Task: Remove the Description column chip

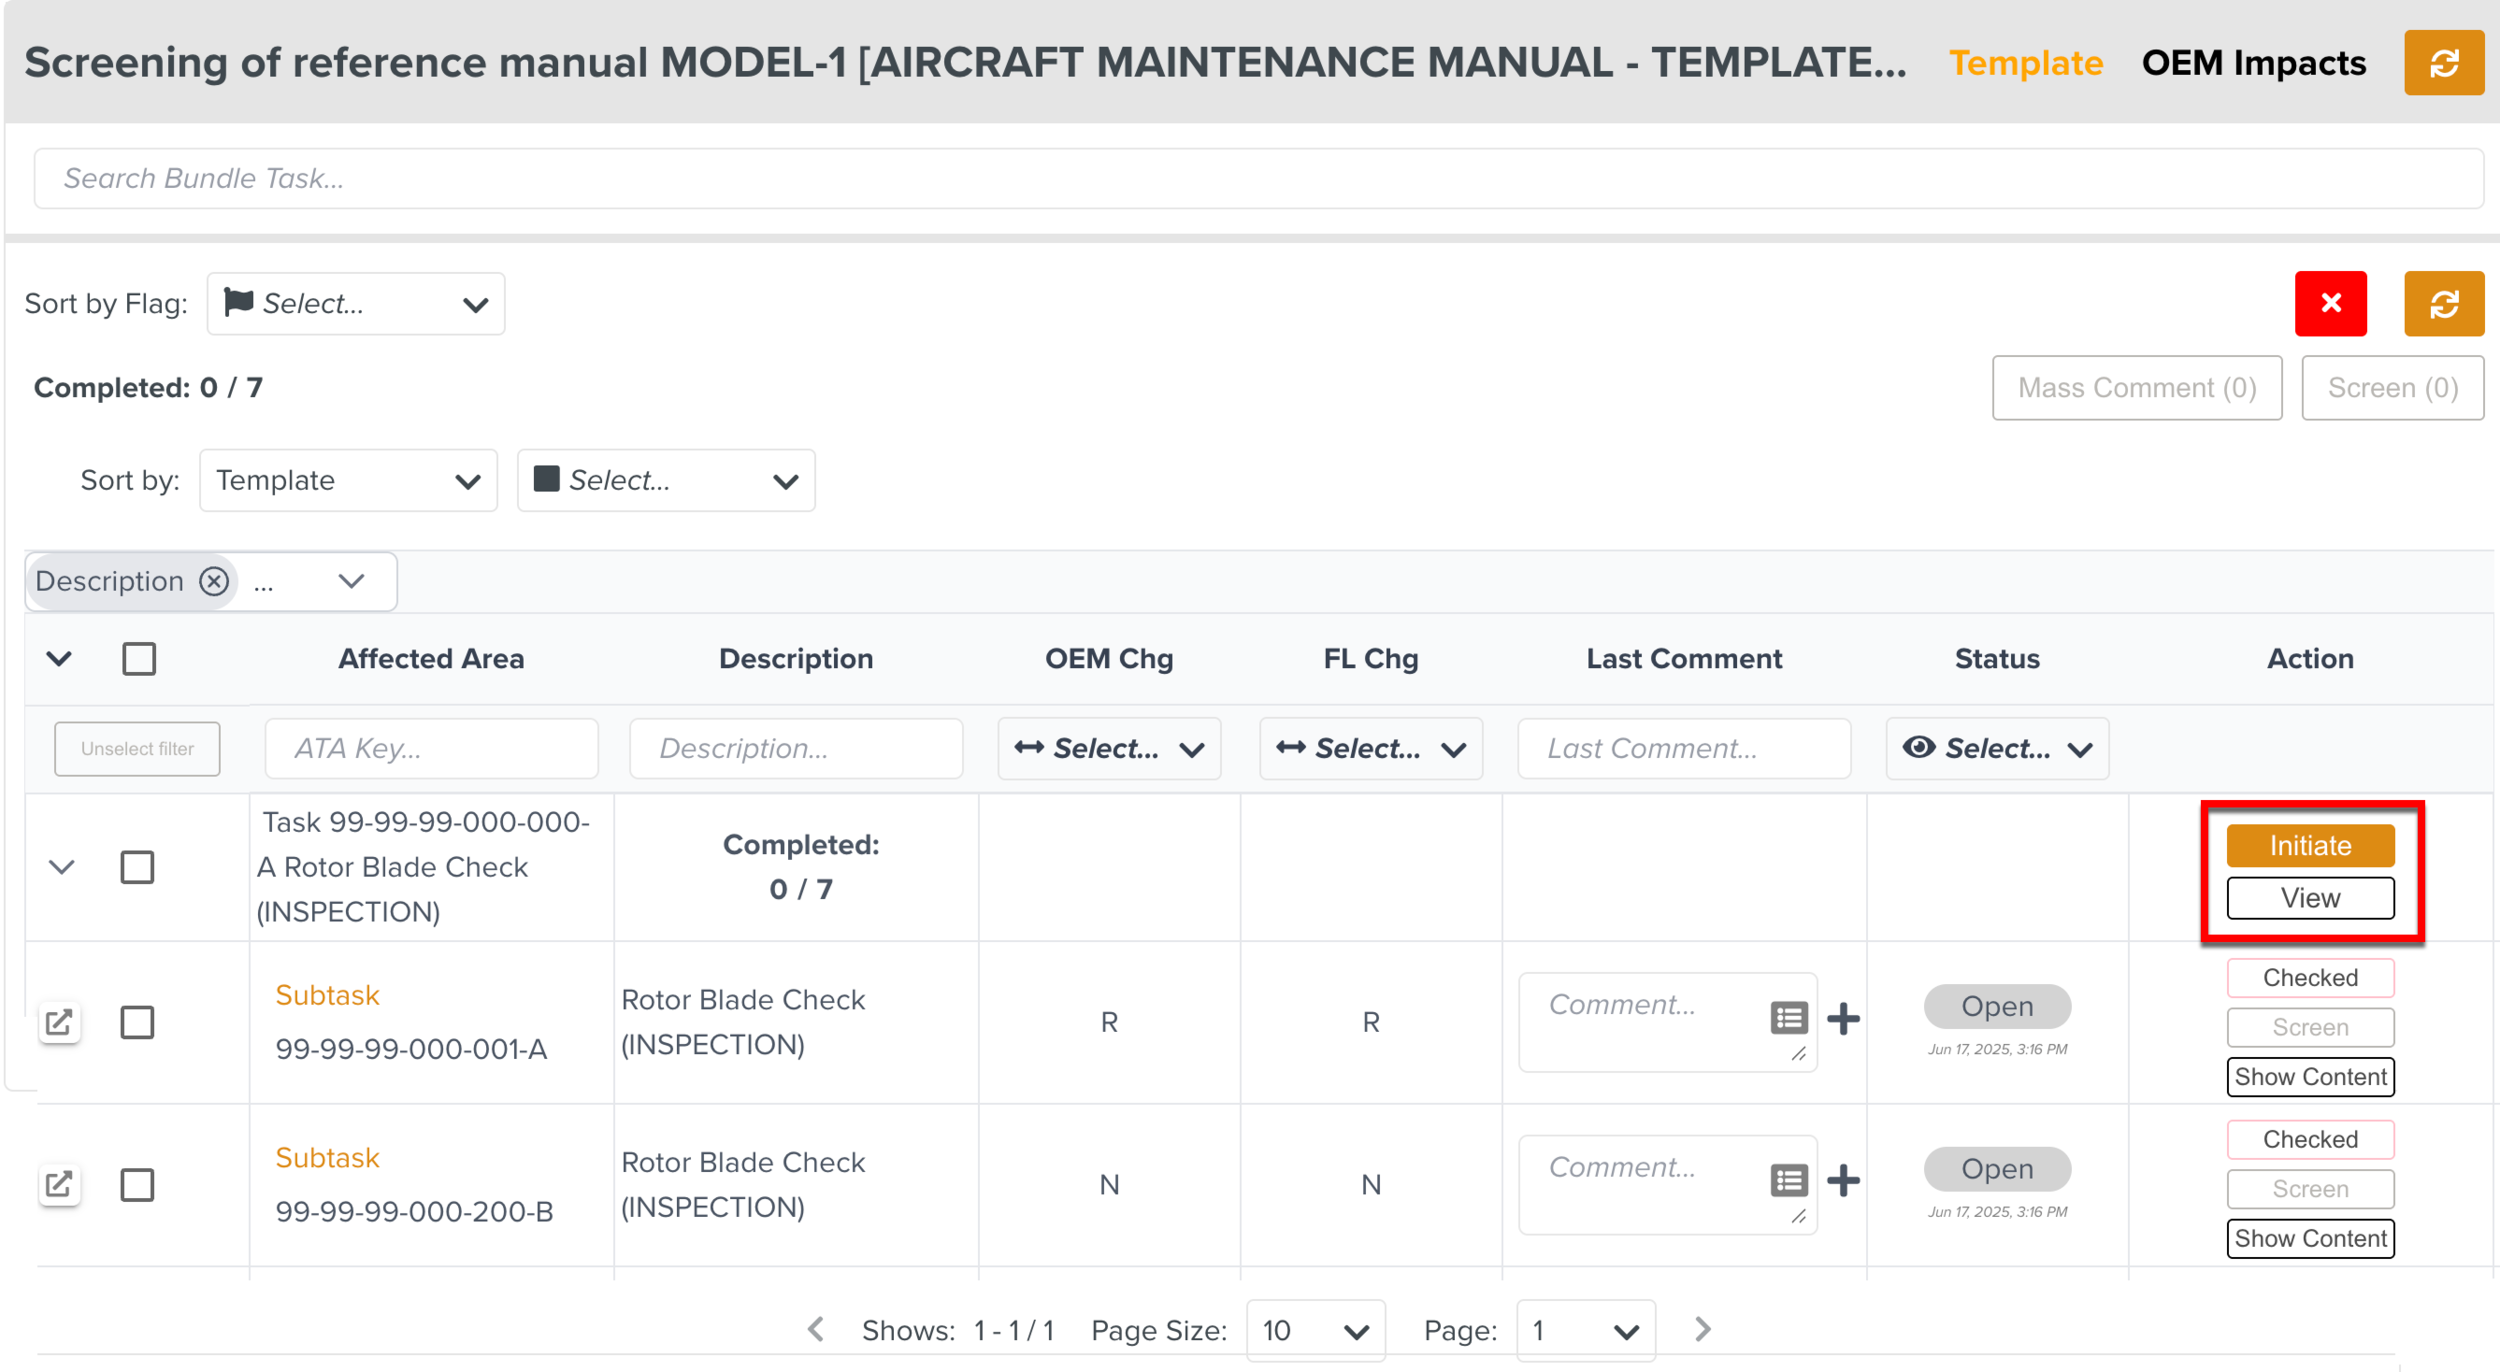Action: tap(214, 581)
